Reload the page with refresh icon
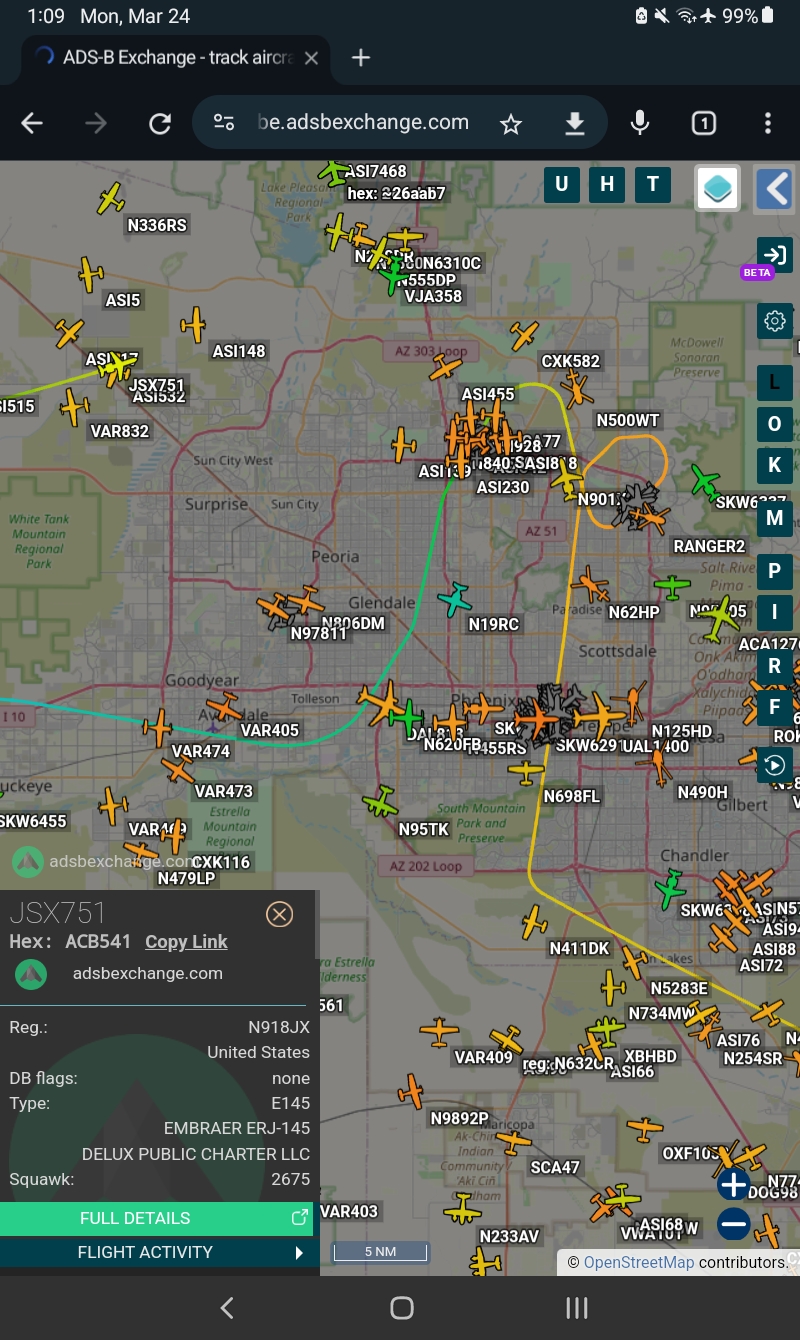The height and width of the screenshot is (1340, 800). (x=160, y=123)
